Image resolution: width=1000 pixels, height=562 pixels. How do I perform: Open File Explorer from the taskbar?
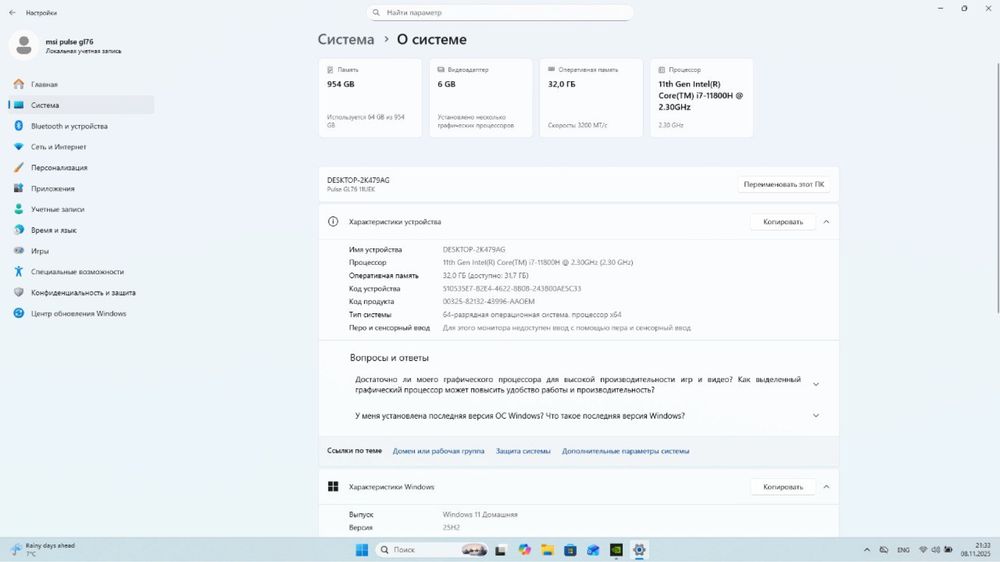[x=547, y=550]
